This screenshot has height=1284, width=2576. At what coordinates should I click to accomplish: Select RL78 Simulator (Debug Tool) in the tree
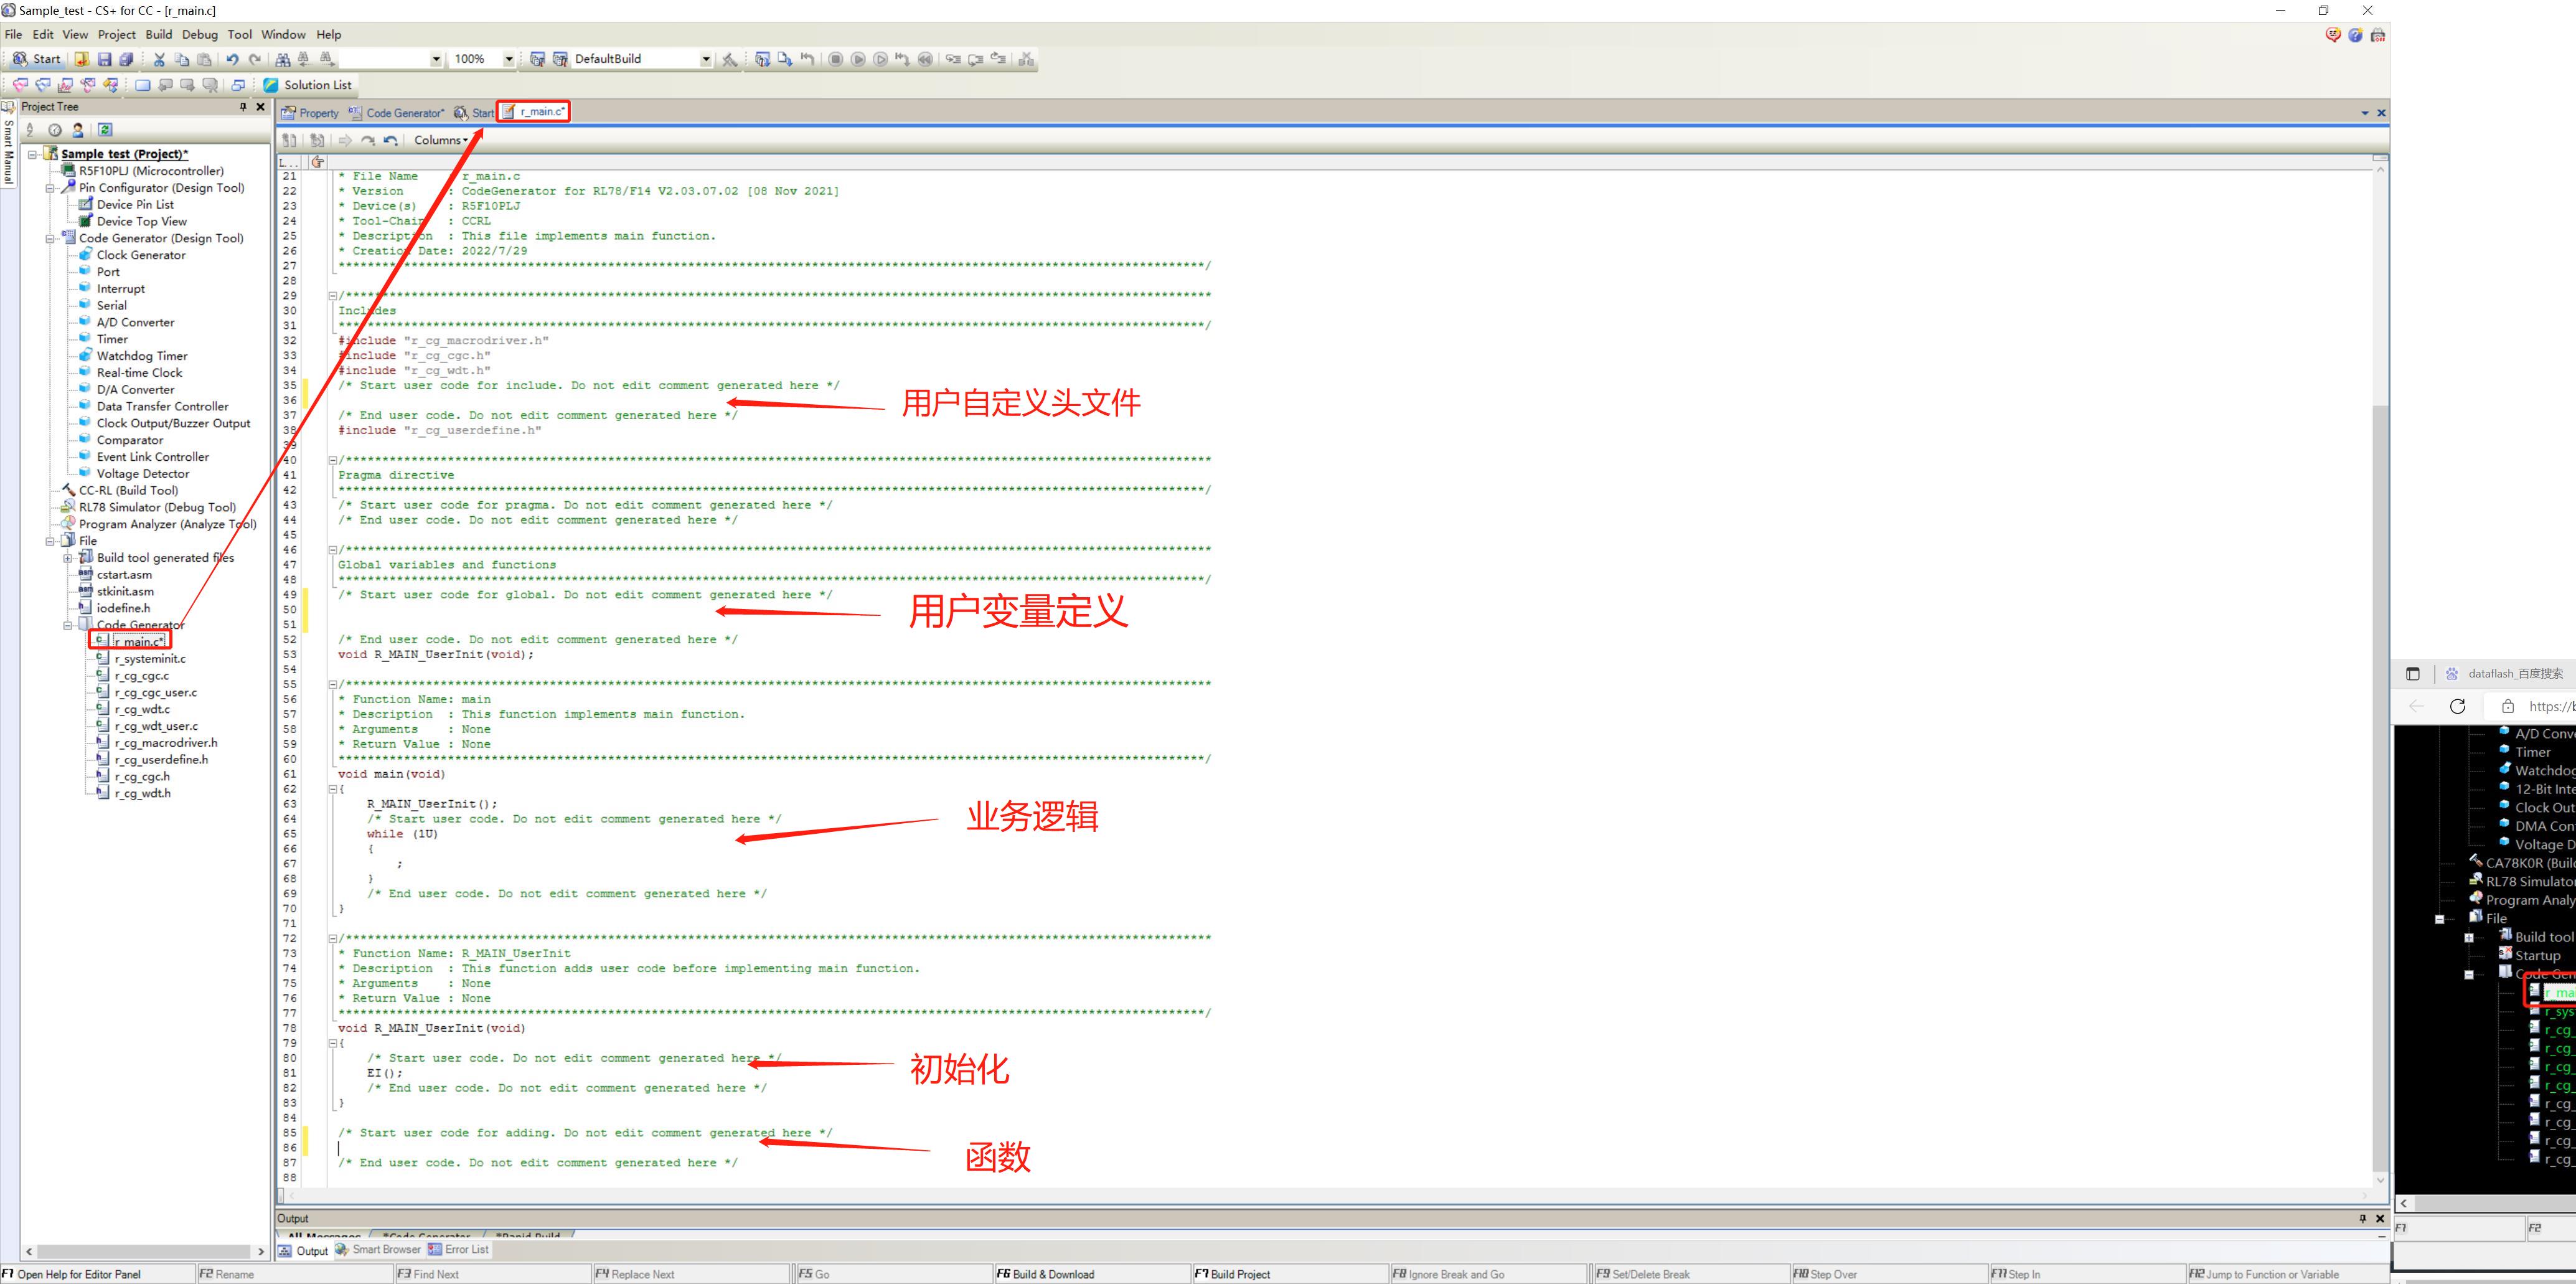point(157,508)
